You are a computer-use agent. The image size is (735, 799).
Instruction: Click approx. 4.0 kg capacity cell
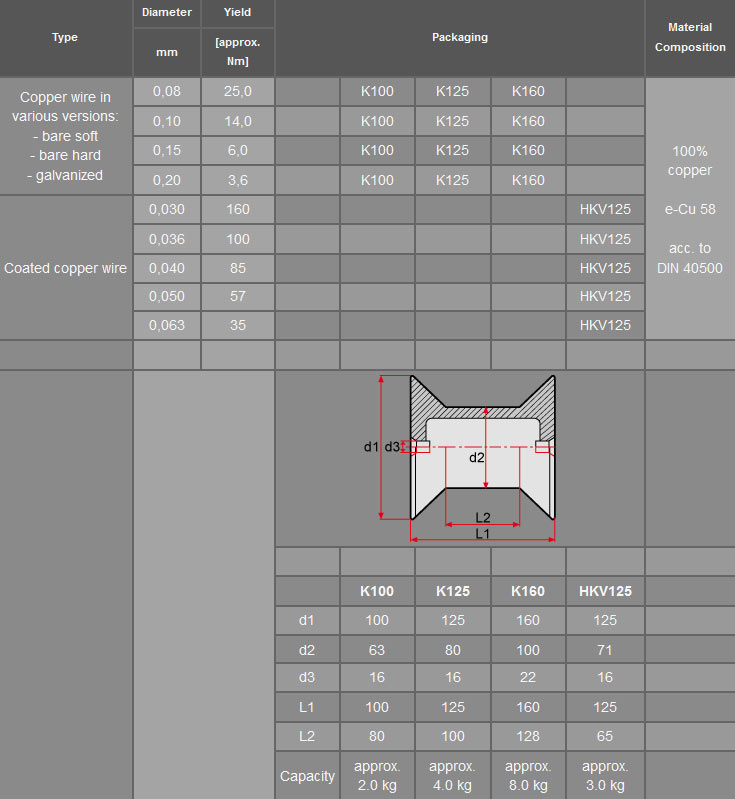click(453, 776)
